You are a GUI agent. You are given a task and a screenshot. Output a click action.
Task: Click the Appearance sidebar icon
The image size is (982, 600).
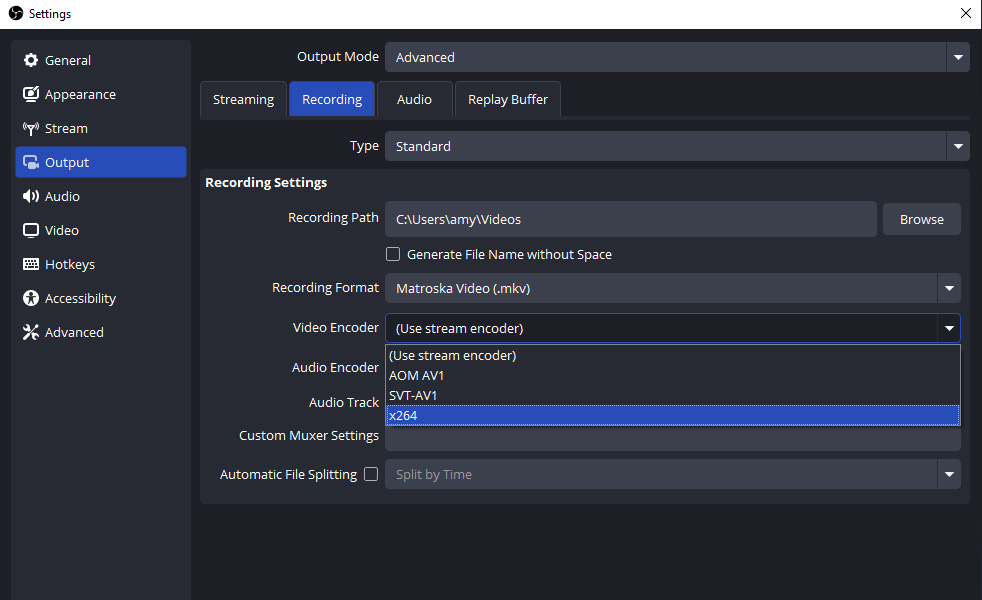(31, 94)
